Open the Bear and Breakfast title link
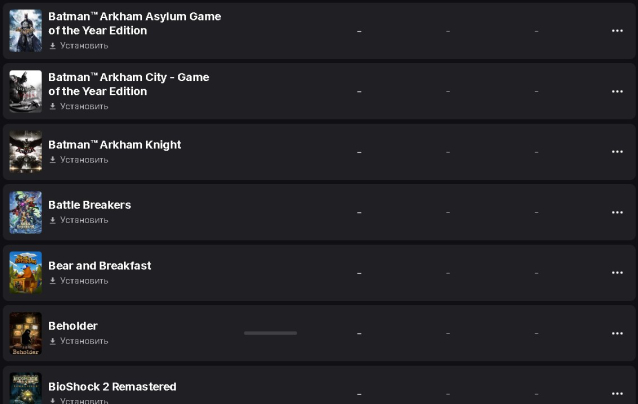Viewport: 638px width, 404px height. click(x=100, y=266)
